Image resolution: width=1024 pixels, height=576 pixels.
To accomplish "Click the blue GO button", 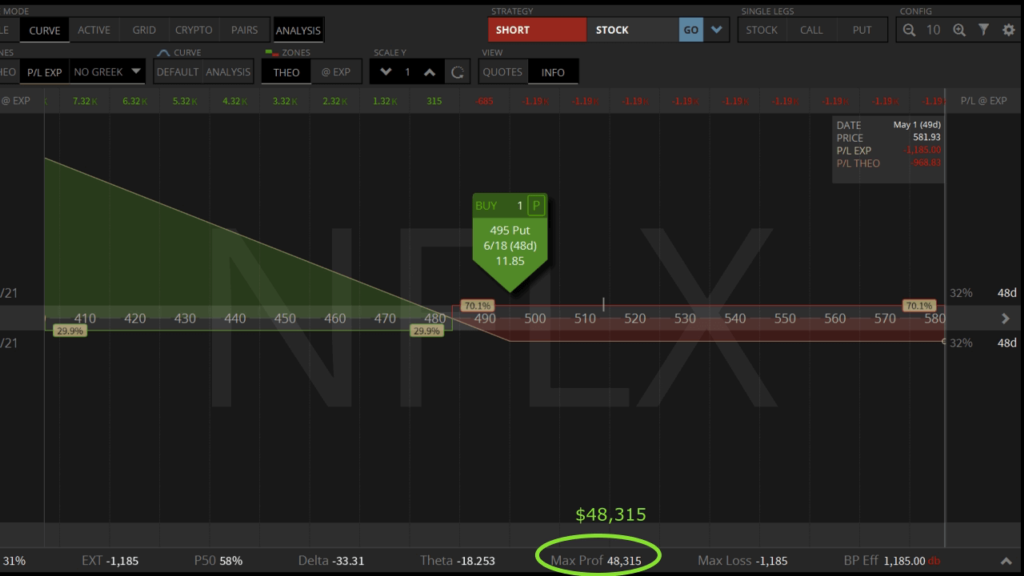I will tap(691, 30).
